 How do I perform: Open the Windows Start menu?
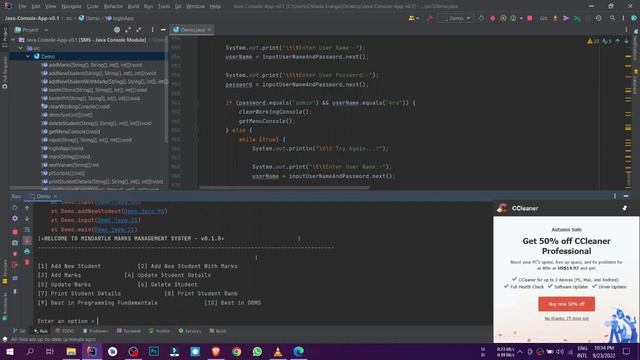tap(9, 351)
